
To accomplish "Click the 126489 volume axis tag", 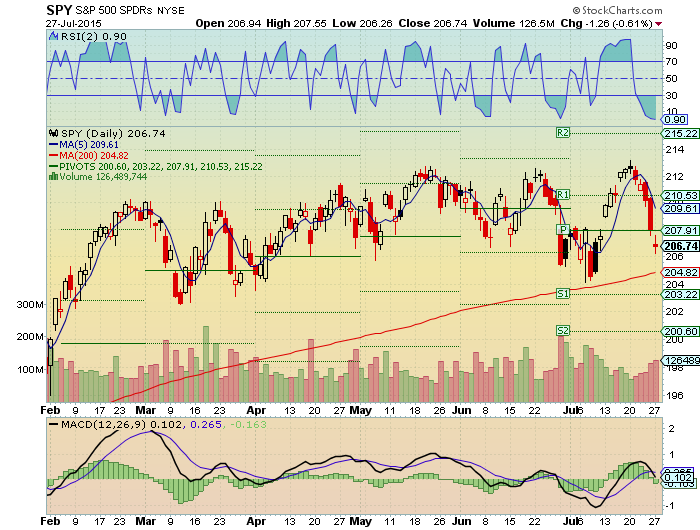I will point(681,360).
